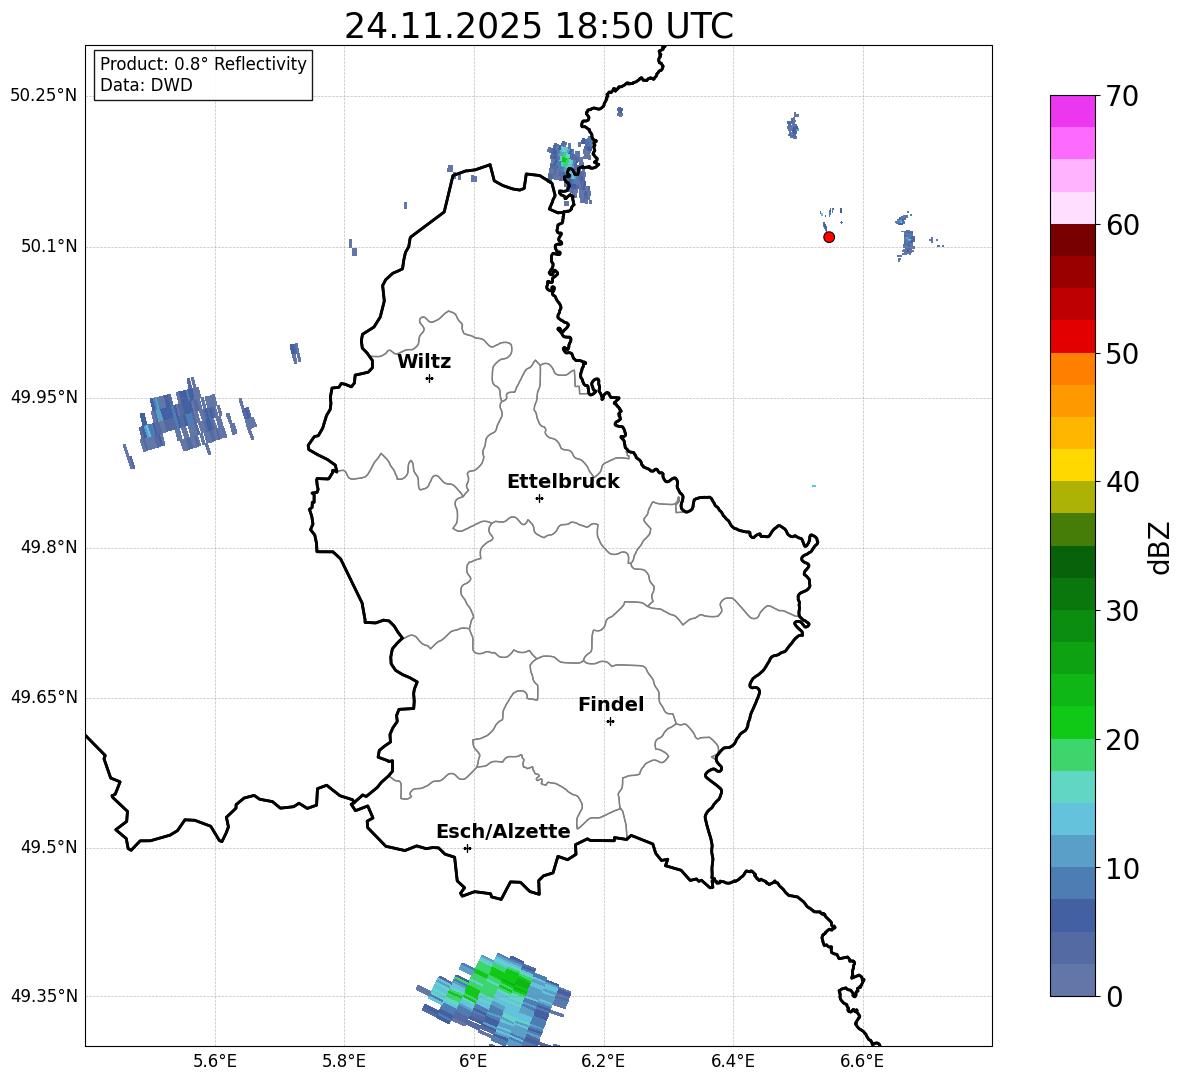Image resolution: width=1184 pixels, height=1081 pixels.
Task: Click the 20 value on colorbar
Action: pyautogui.click(x=1122, y=740)
